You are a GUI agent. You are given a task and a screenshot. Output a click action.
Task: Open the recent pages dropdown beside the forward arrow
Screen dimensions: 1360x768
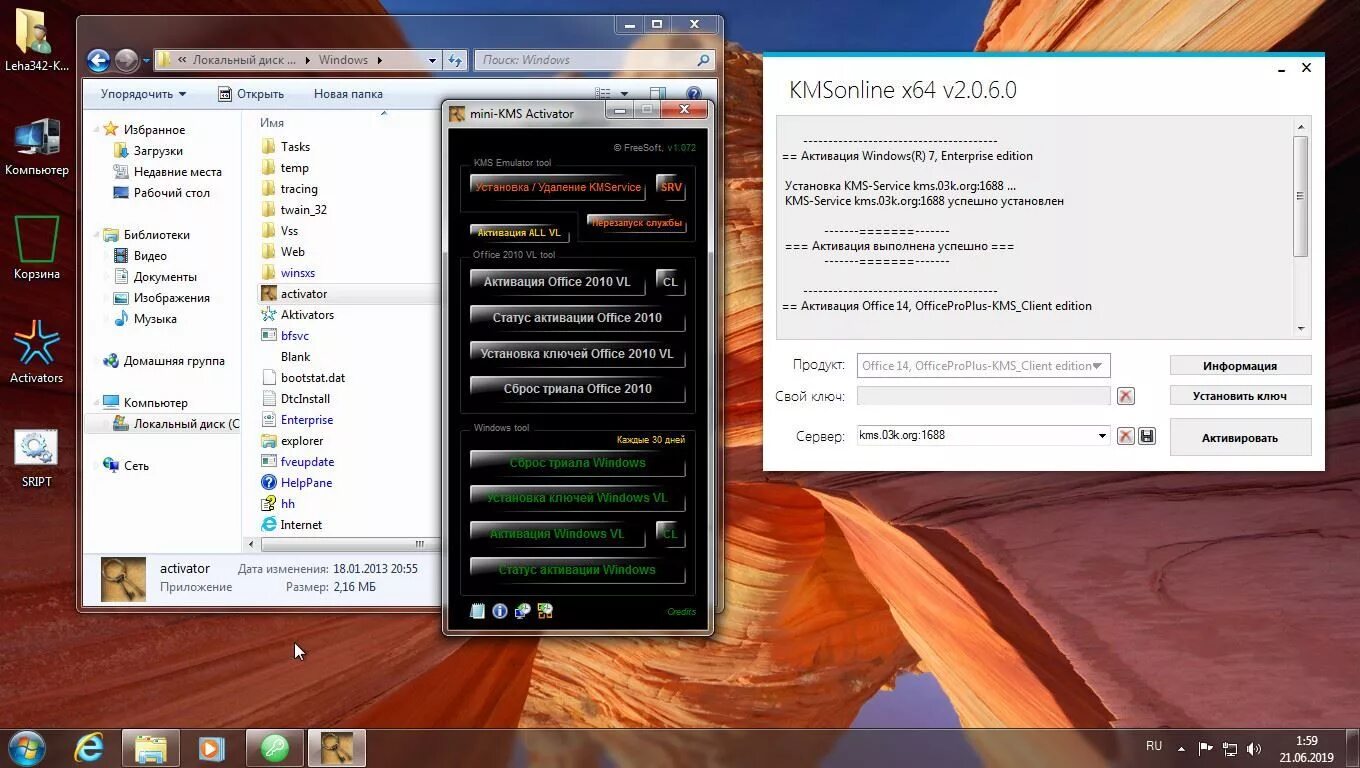point(146,60)
